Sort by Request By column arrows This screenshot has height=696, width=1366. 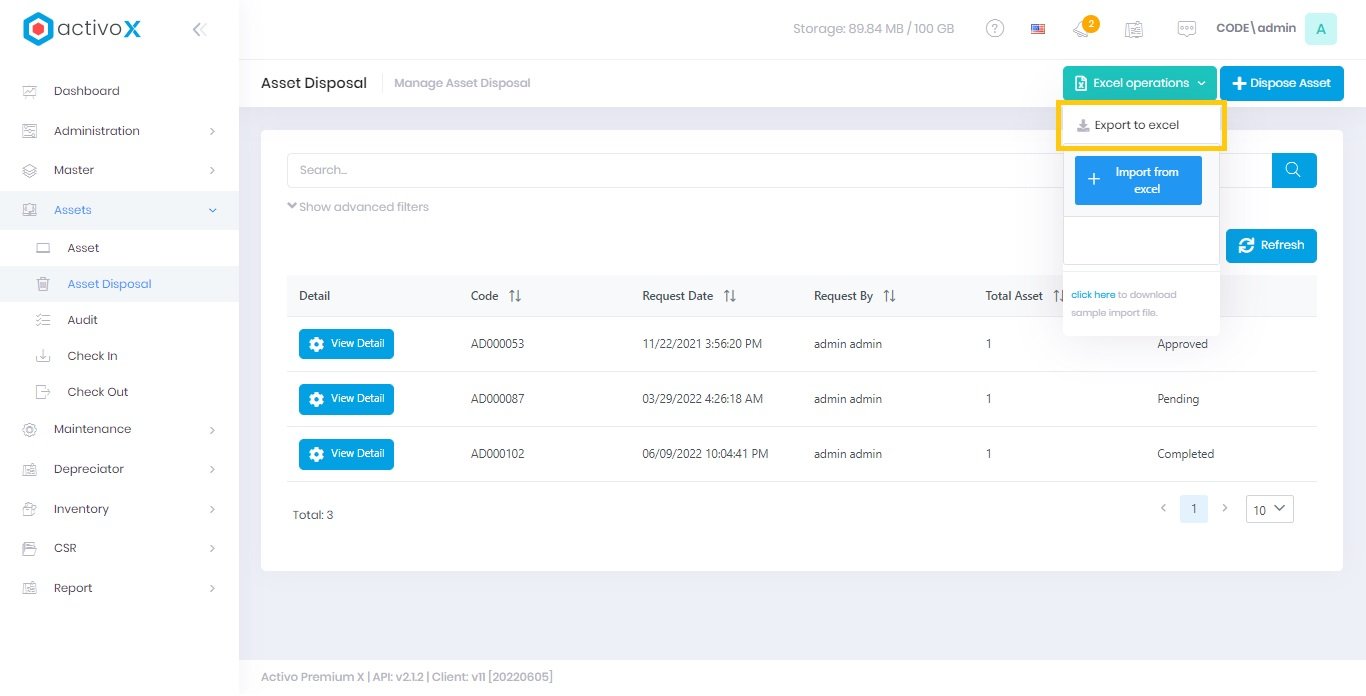click(889, 296)
